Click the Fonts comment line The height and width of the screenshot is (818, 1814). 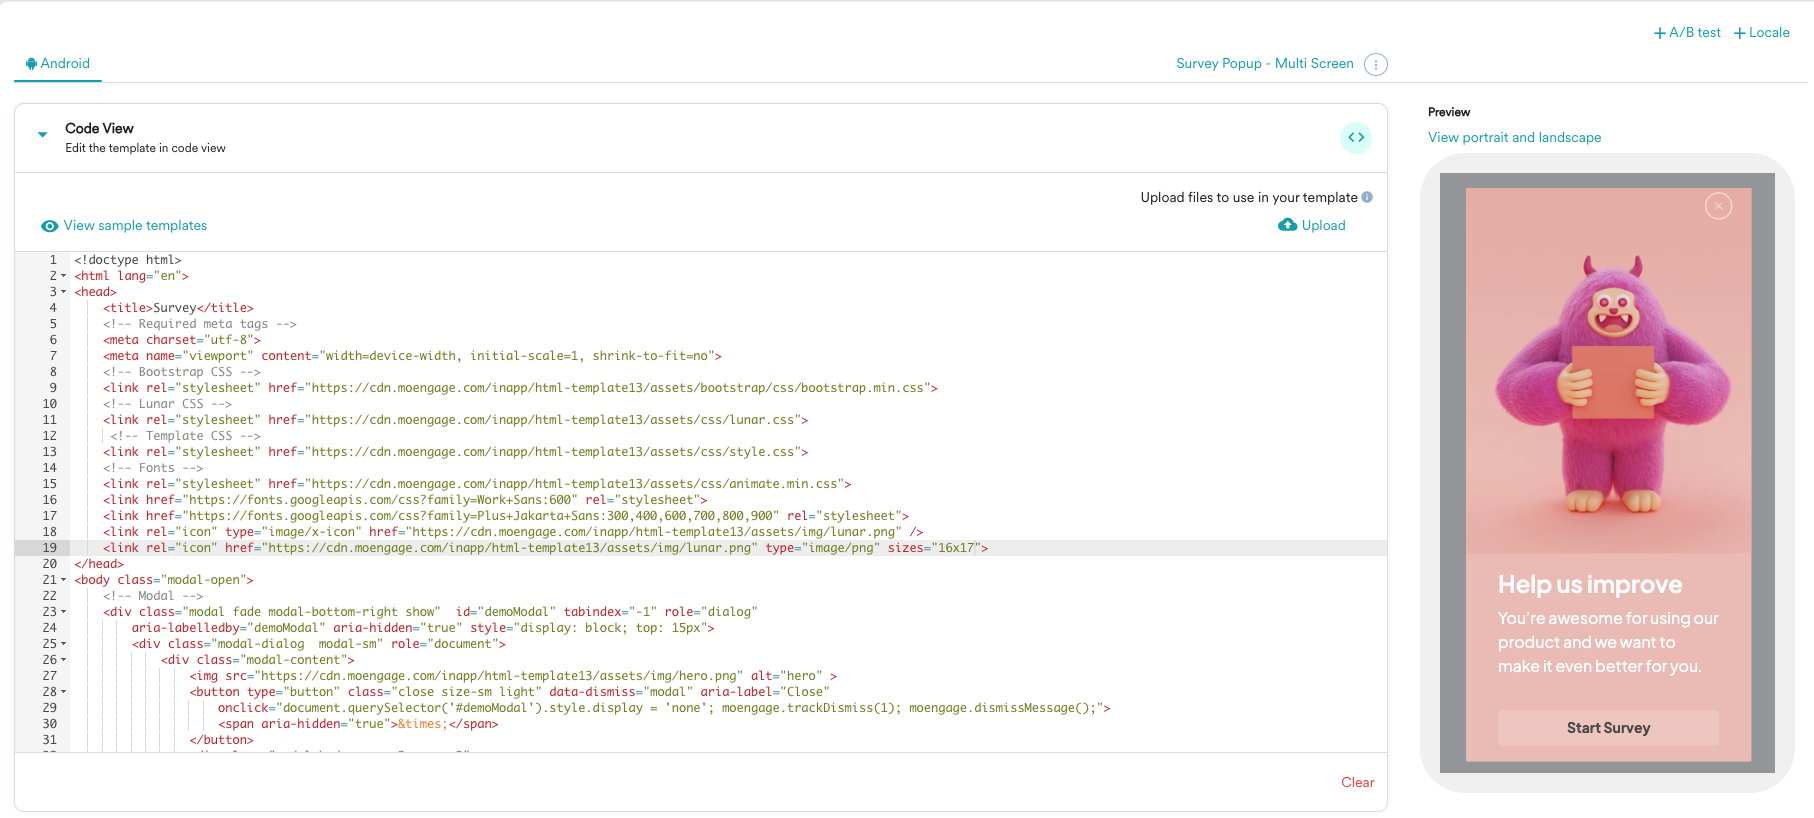coord(153,468)
